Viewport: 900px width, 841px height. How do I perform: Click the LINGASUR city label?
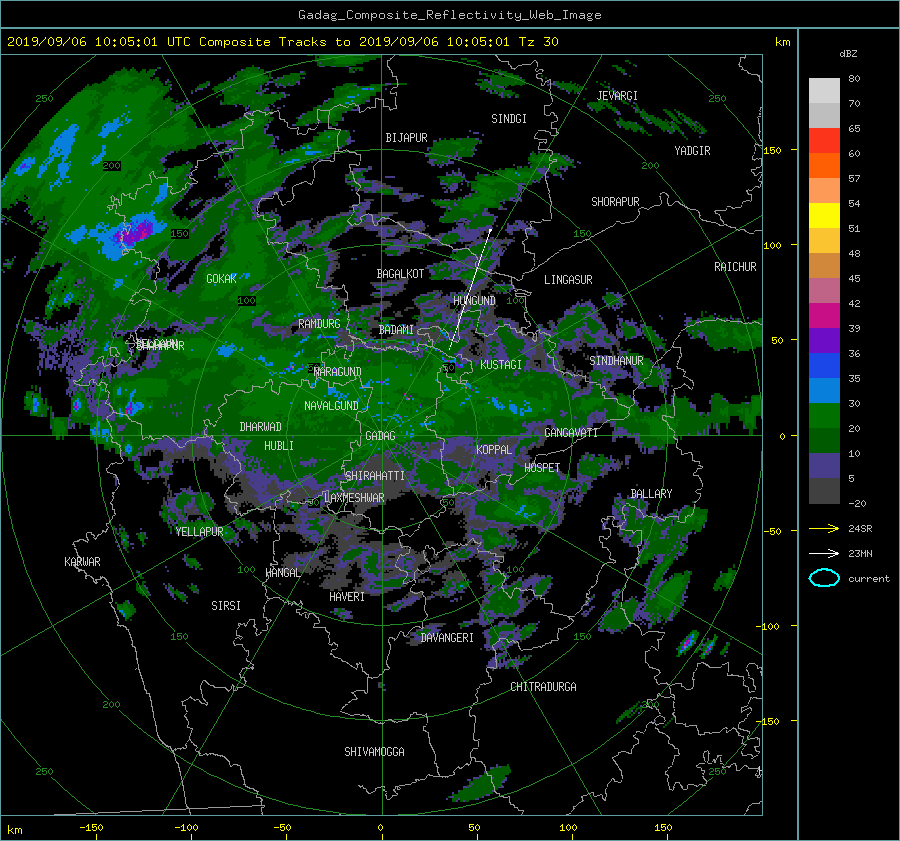click(568, 280)
